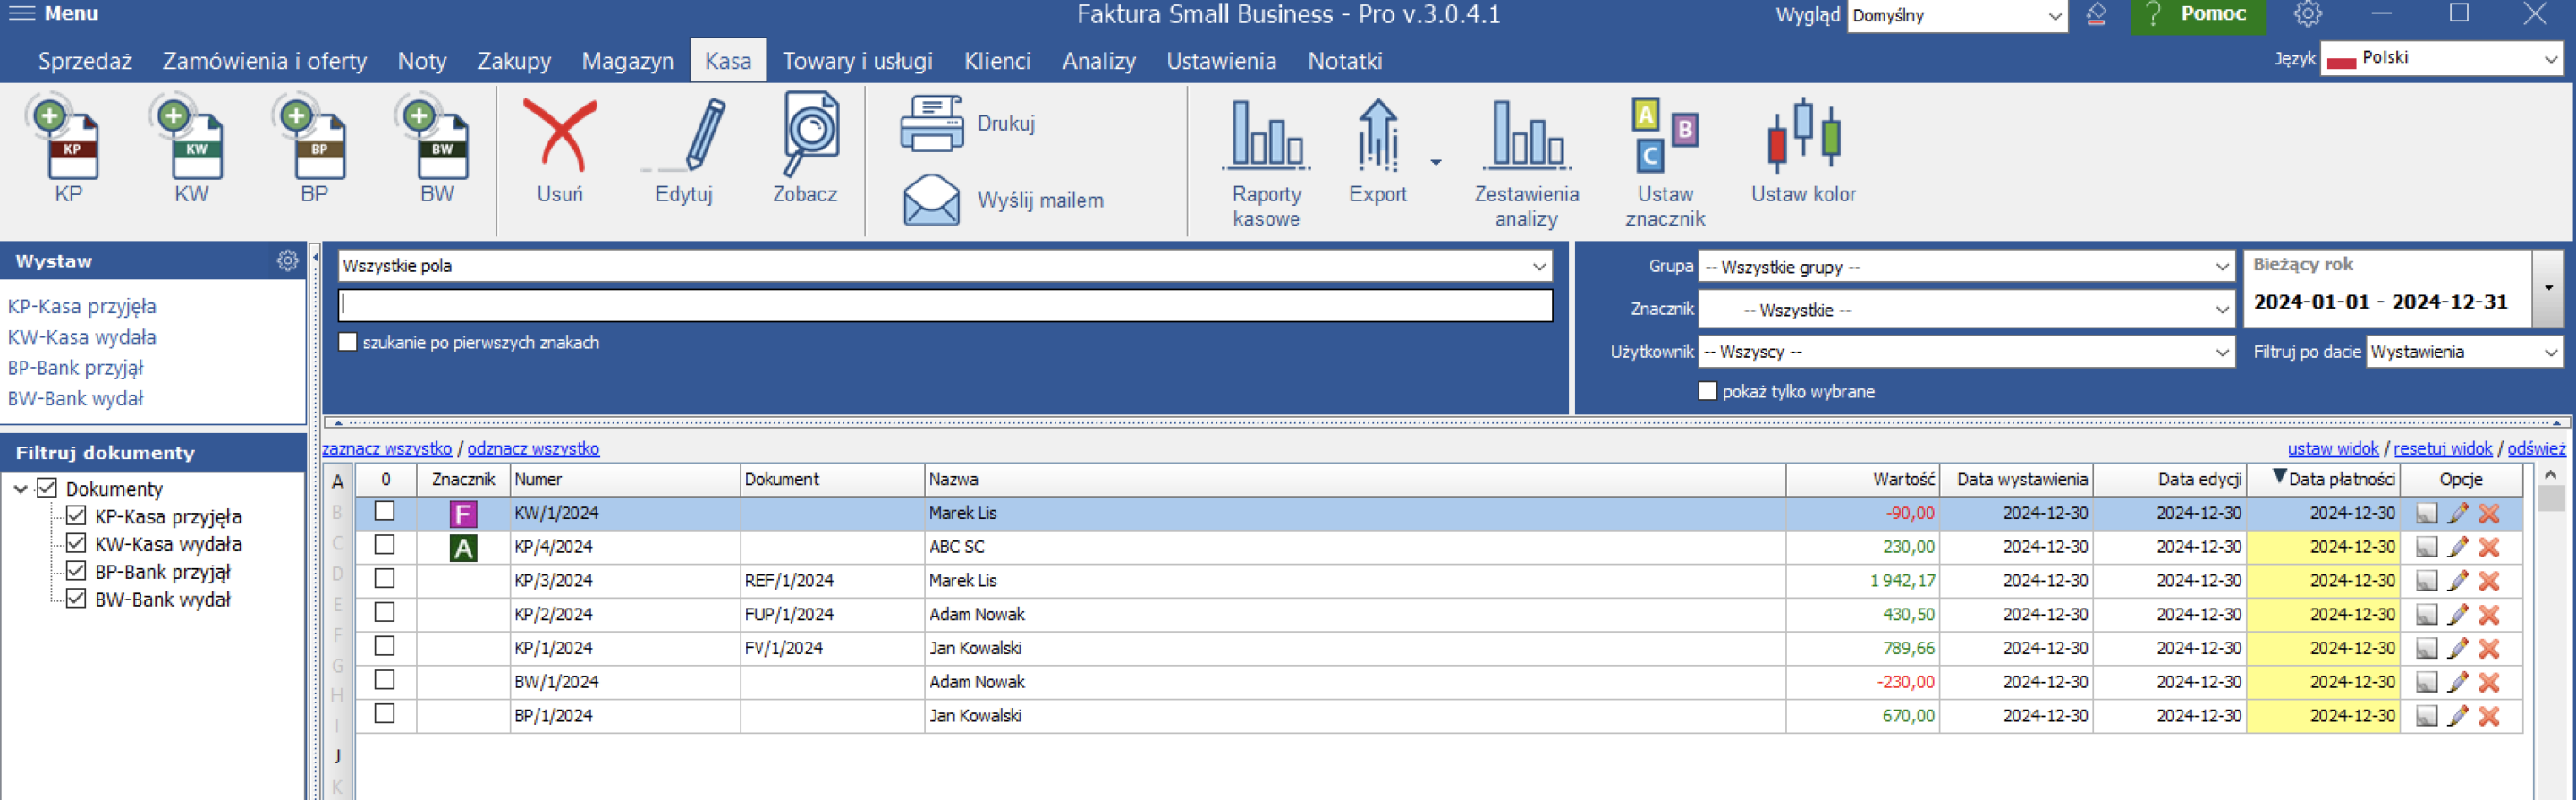
Task: Click the resetuj widok link
Action: [x=2443, y=448]
